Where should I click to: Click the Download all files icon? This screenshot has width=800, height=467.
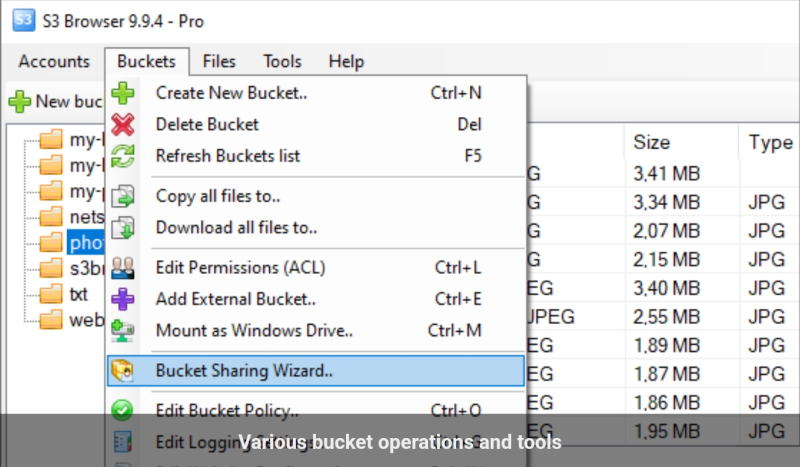coord(122,228)
